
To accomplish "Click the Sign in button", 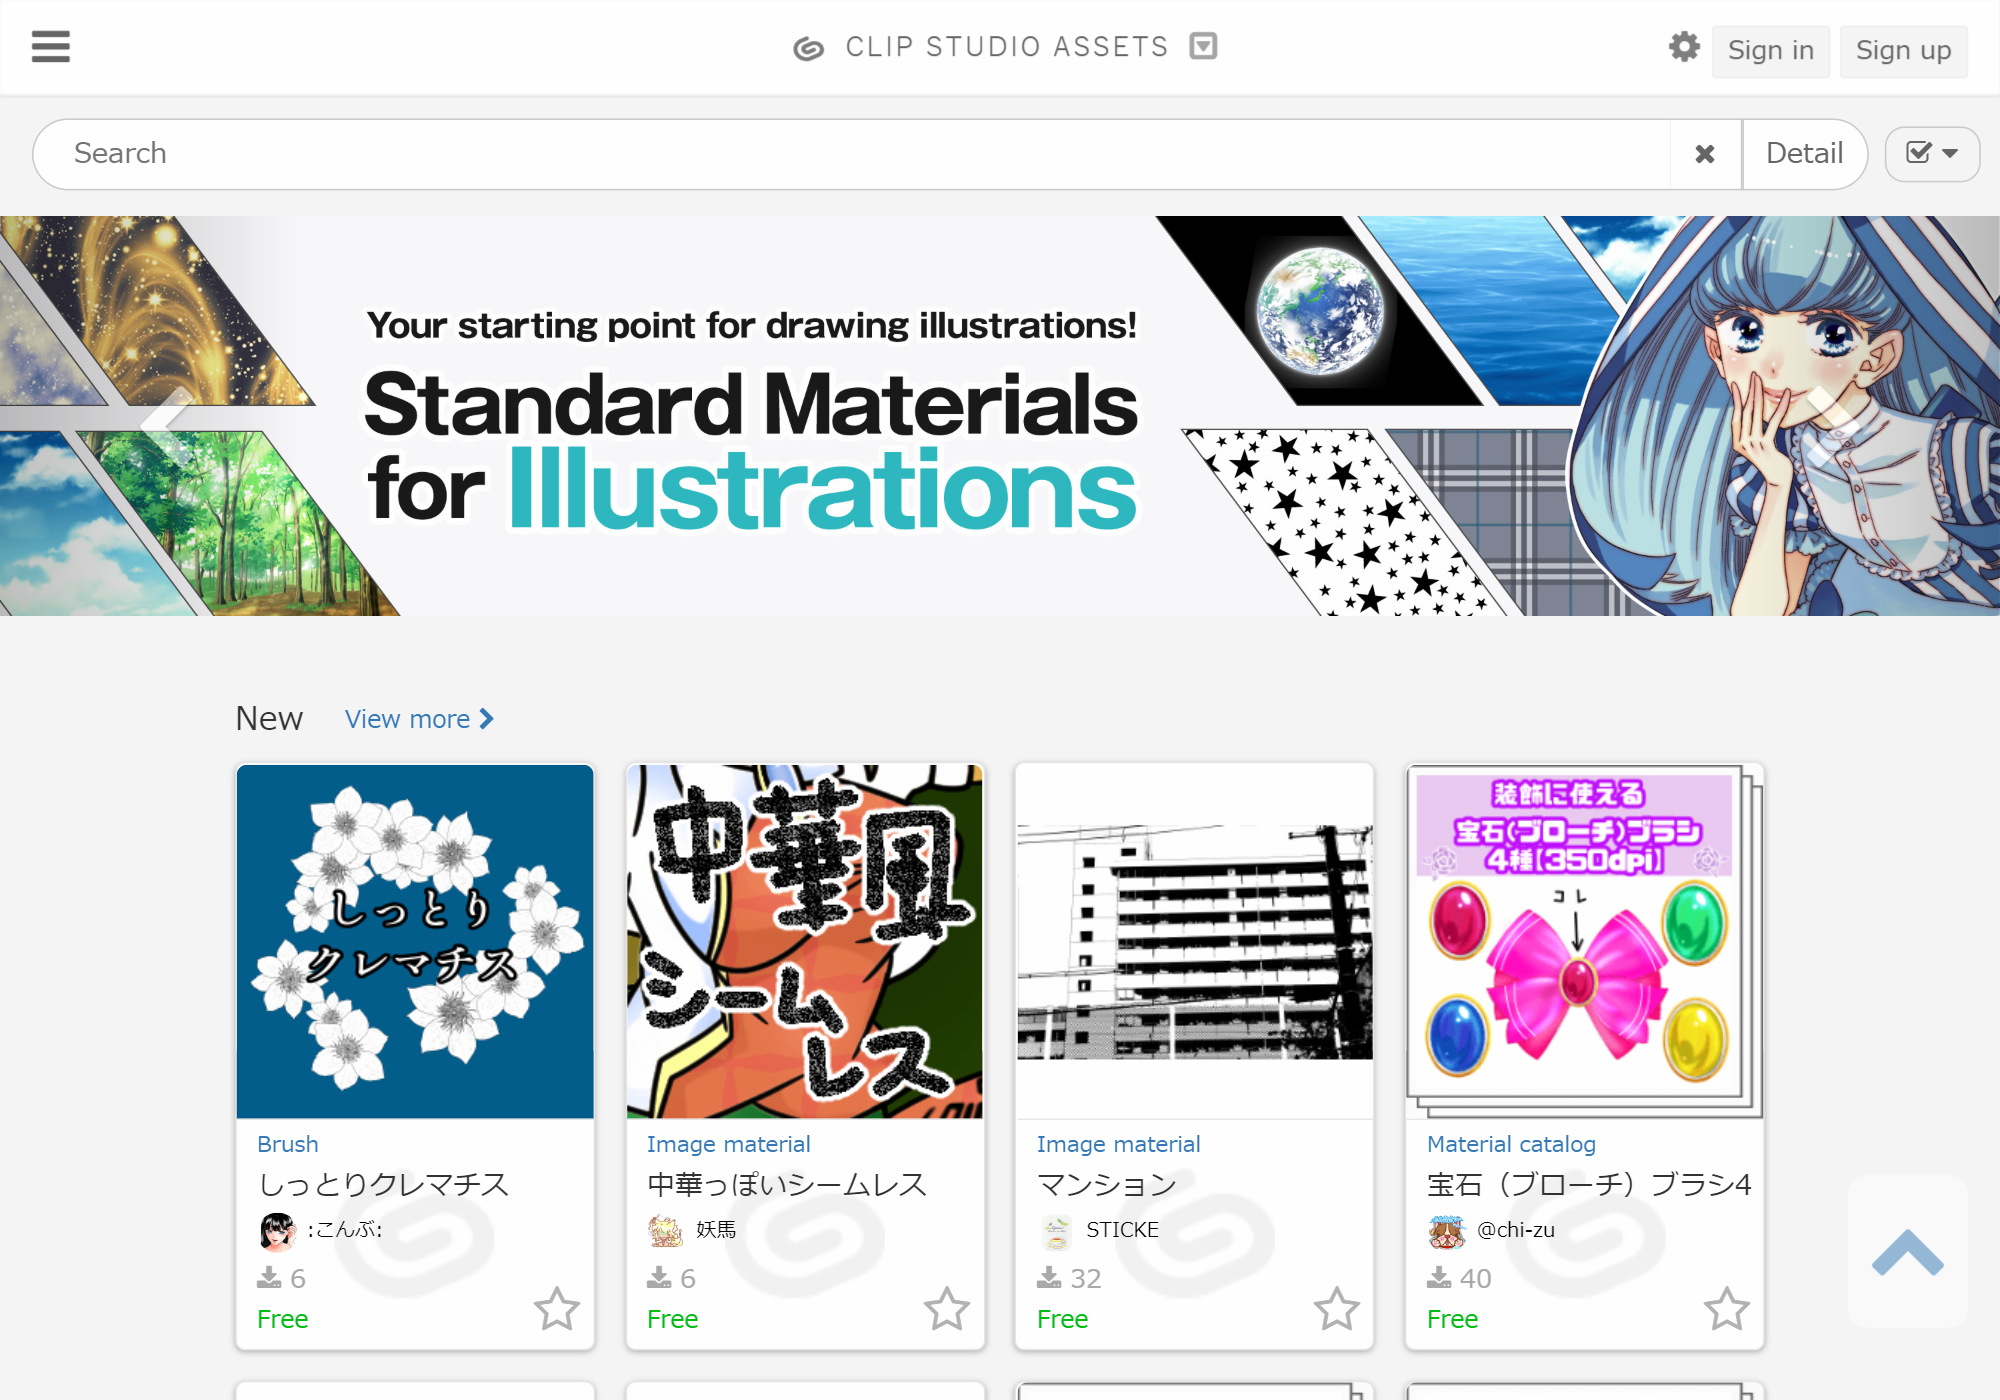I will click(x=1770, y=51).
